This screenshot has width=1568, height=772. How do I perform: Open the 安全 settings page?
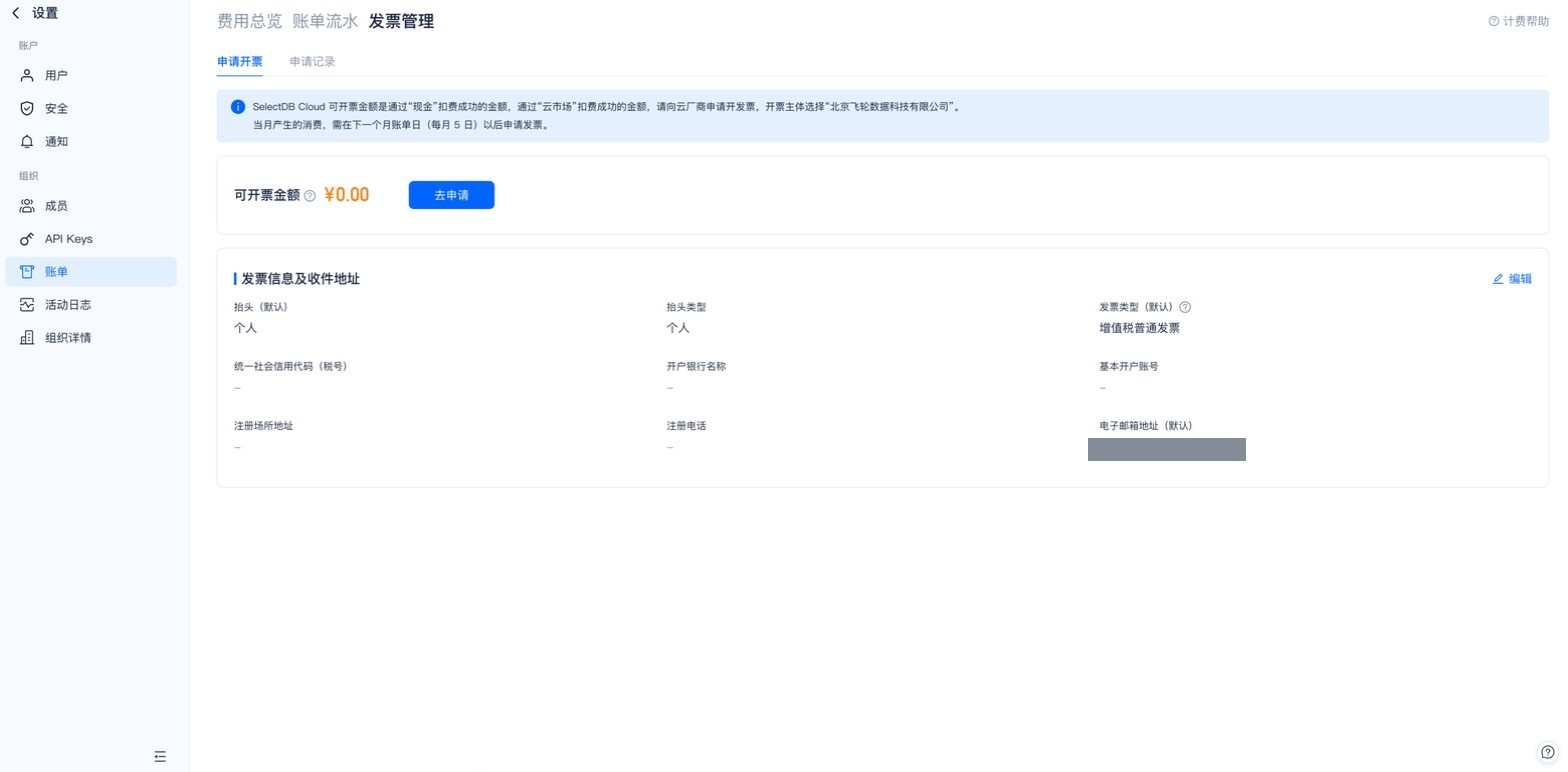tap(91, 108)
